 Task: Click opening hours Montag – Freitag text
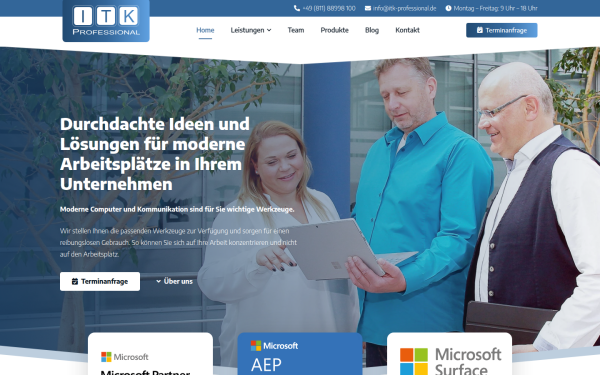pyautogui.click(x=496, y=8)
